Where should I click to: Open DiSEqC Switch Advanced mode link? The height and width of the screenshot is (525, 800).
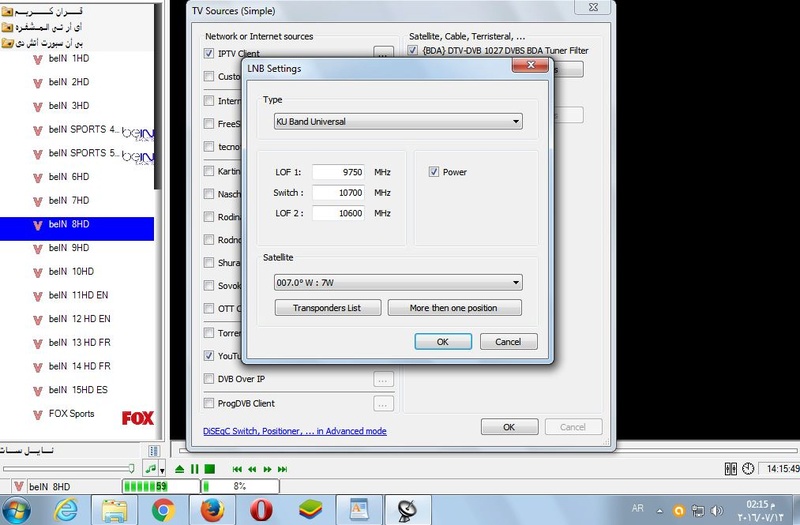click(x=295, y=431)
